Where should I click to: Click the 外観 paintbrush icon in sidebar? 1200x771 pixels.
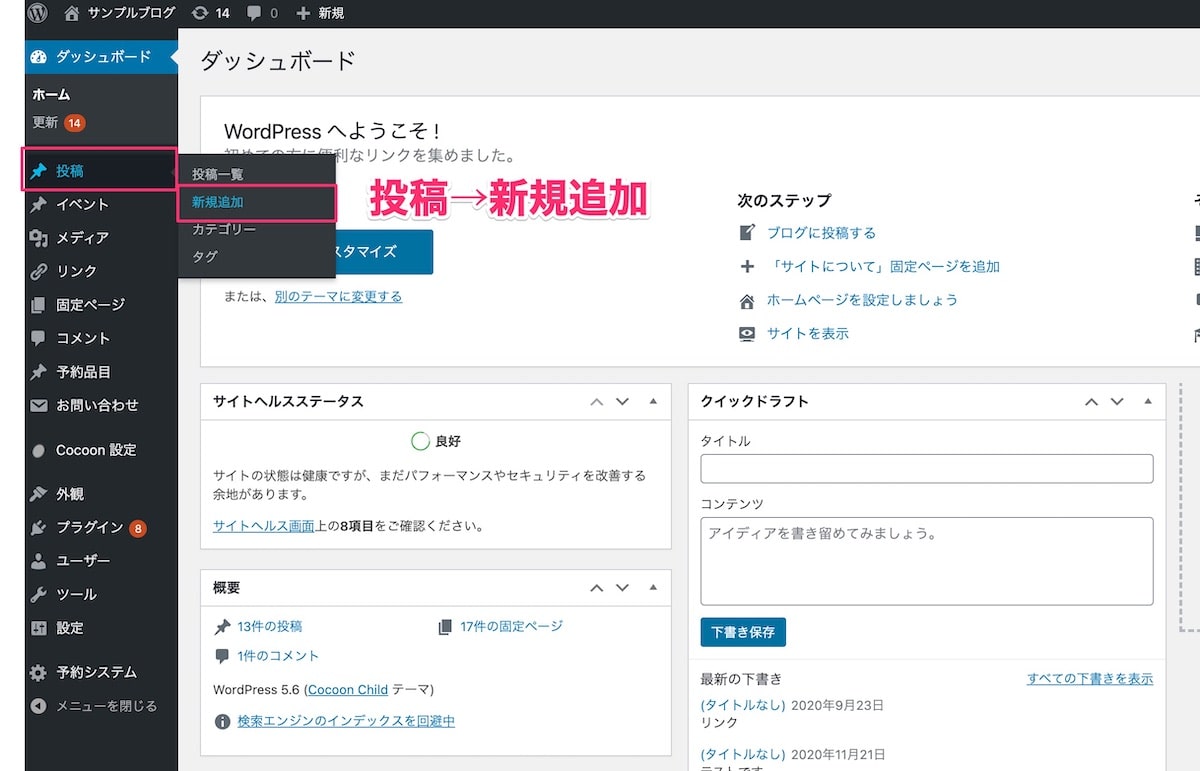coord(39,494)
